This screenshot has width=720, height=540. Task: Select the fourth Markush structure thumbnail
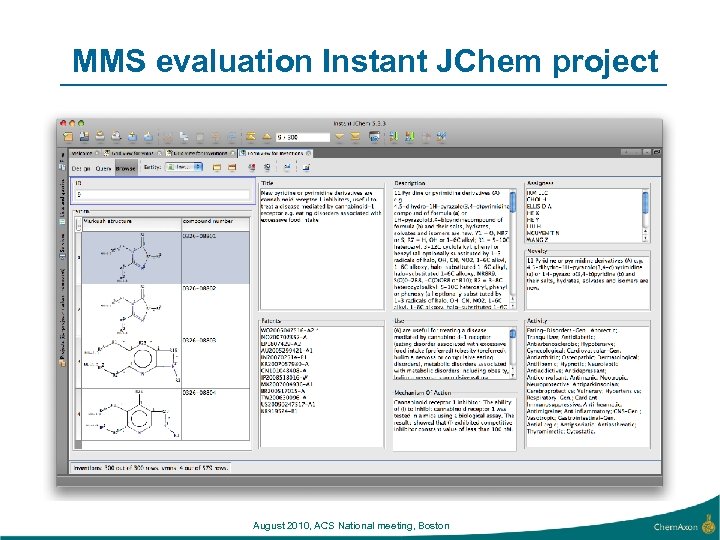[132, 414]
